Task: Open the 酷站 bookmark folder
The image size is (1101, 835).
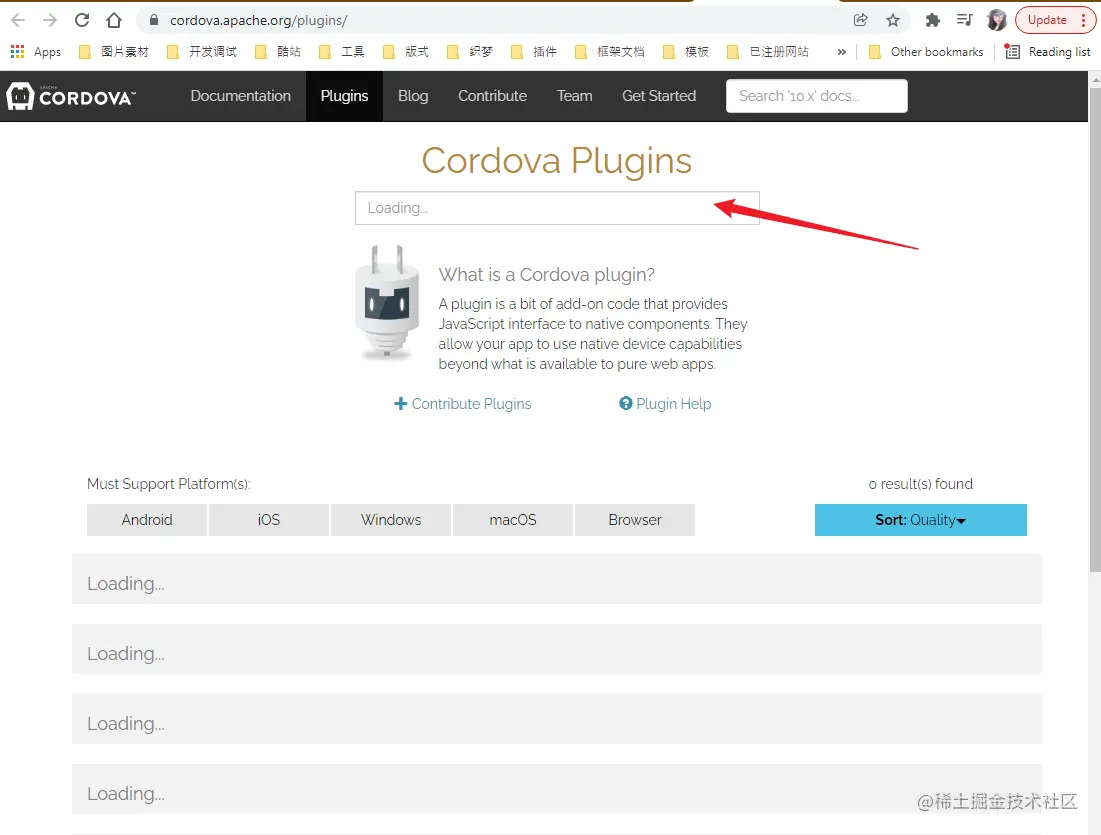Action: pyautogui.click(x=278, y=52)
